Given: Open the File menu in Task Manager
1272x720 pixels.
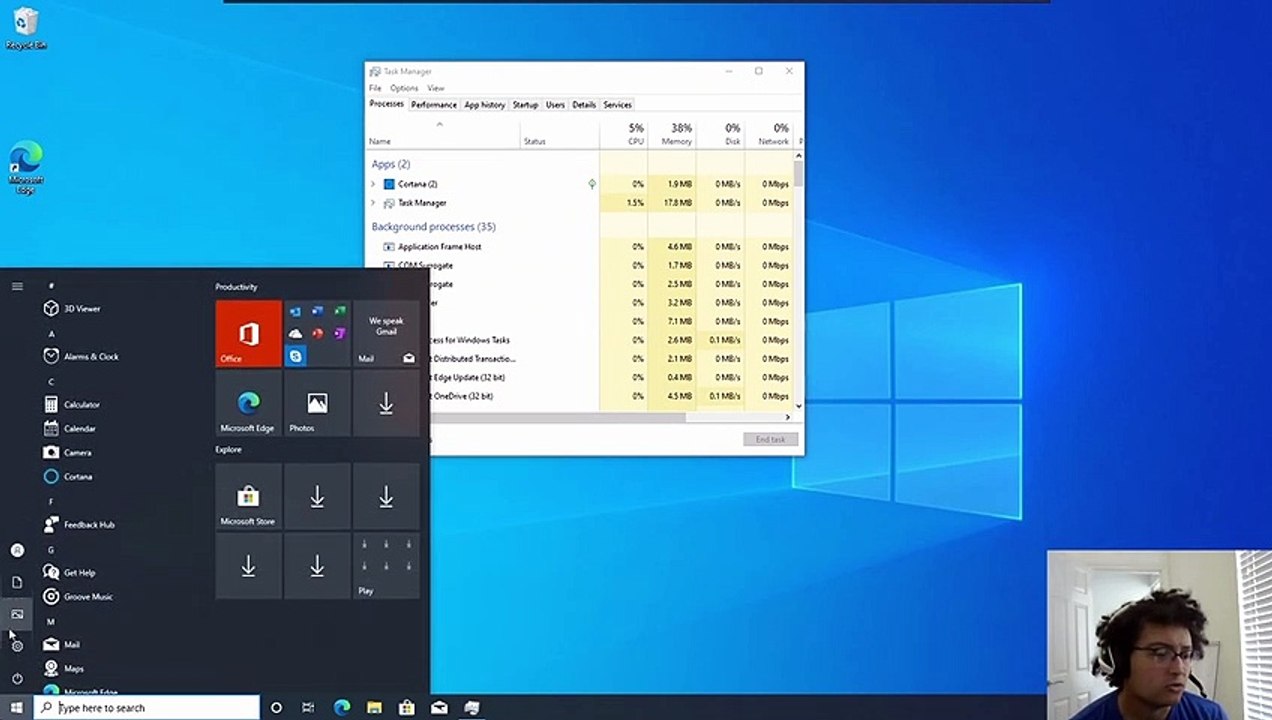Looking at the screenshot, I should pyautogui.click(x=375, y=88).
